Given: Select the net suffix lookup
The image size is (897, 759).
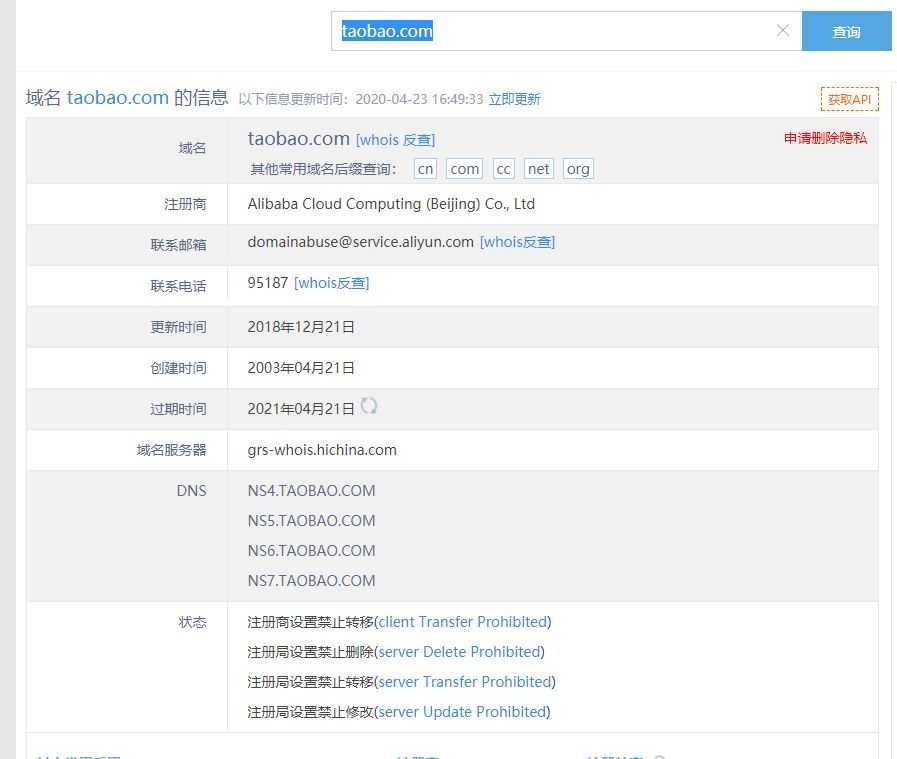Looking at the screenshot, I should [x=538, y=169].
